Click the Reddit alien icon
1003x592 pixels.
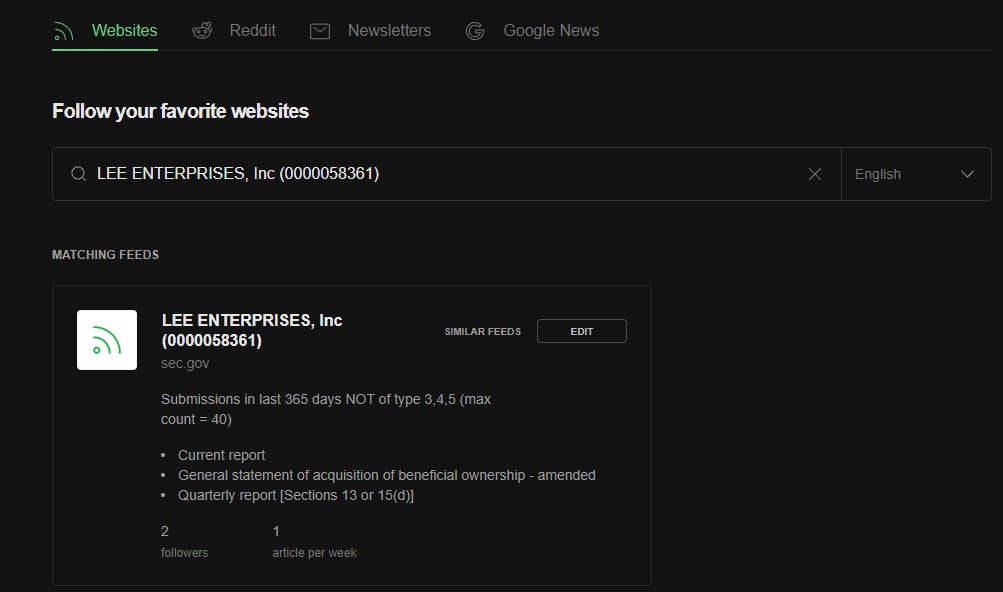202,30
